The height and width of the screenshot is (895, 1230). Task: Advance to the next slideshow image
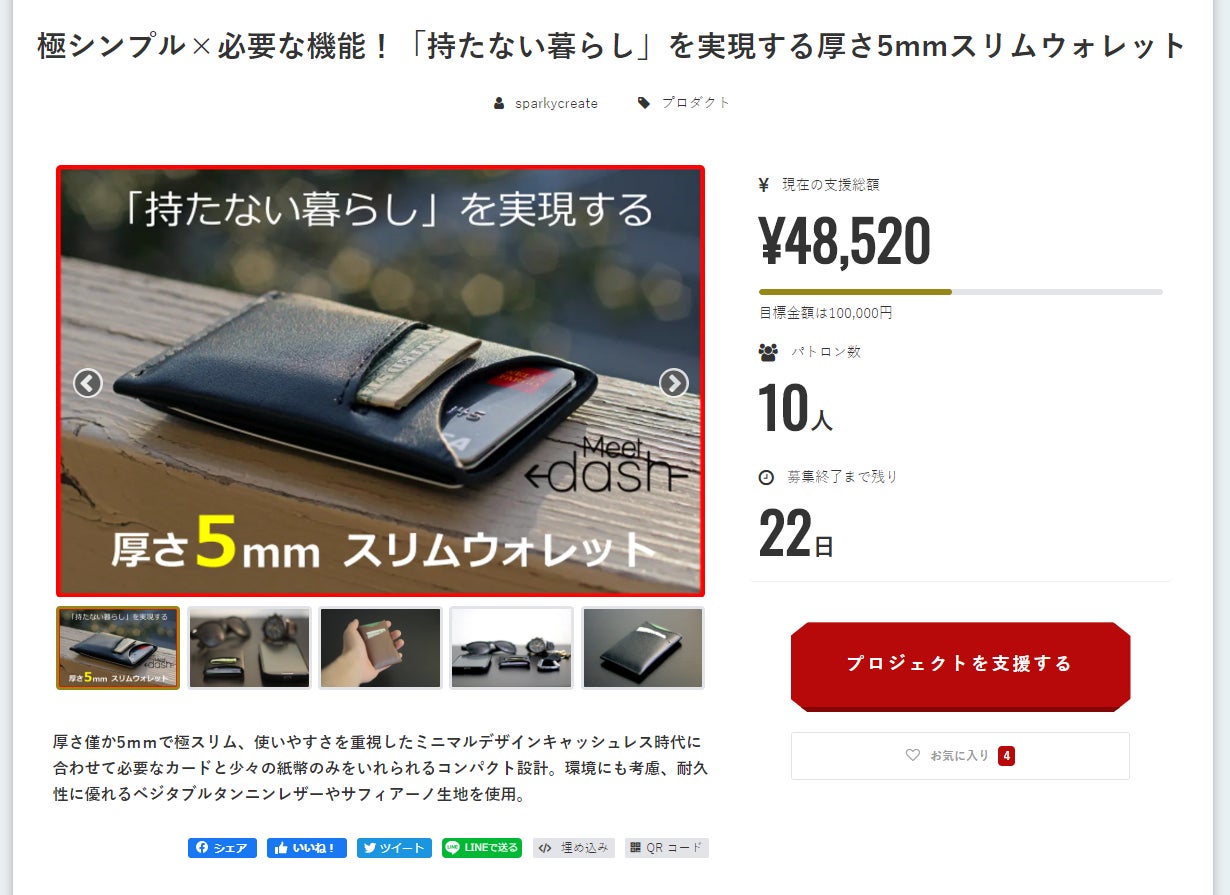[x=674, y=383]
